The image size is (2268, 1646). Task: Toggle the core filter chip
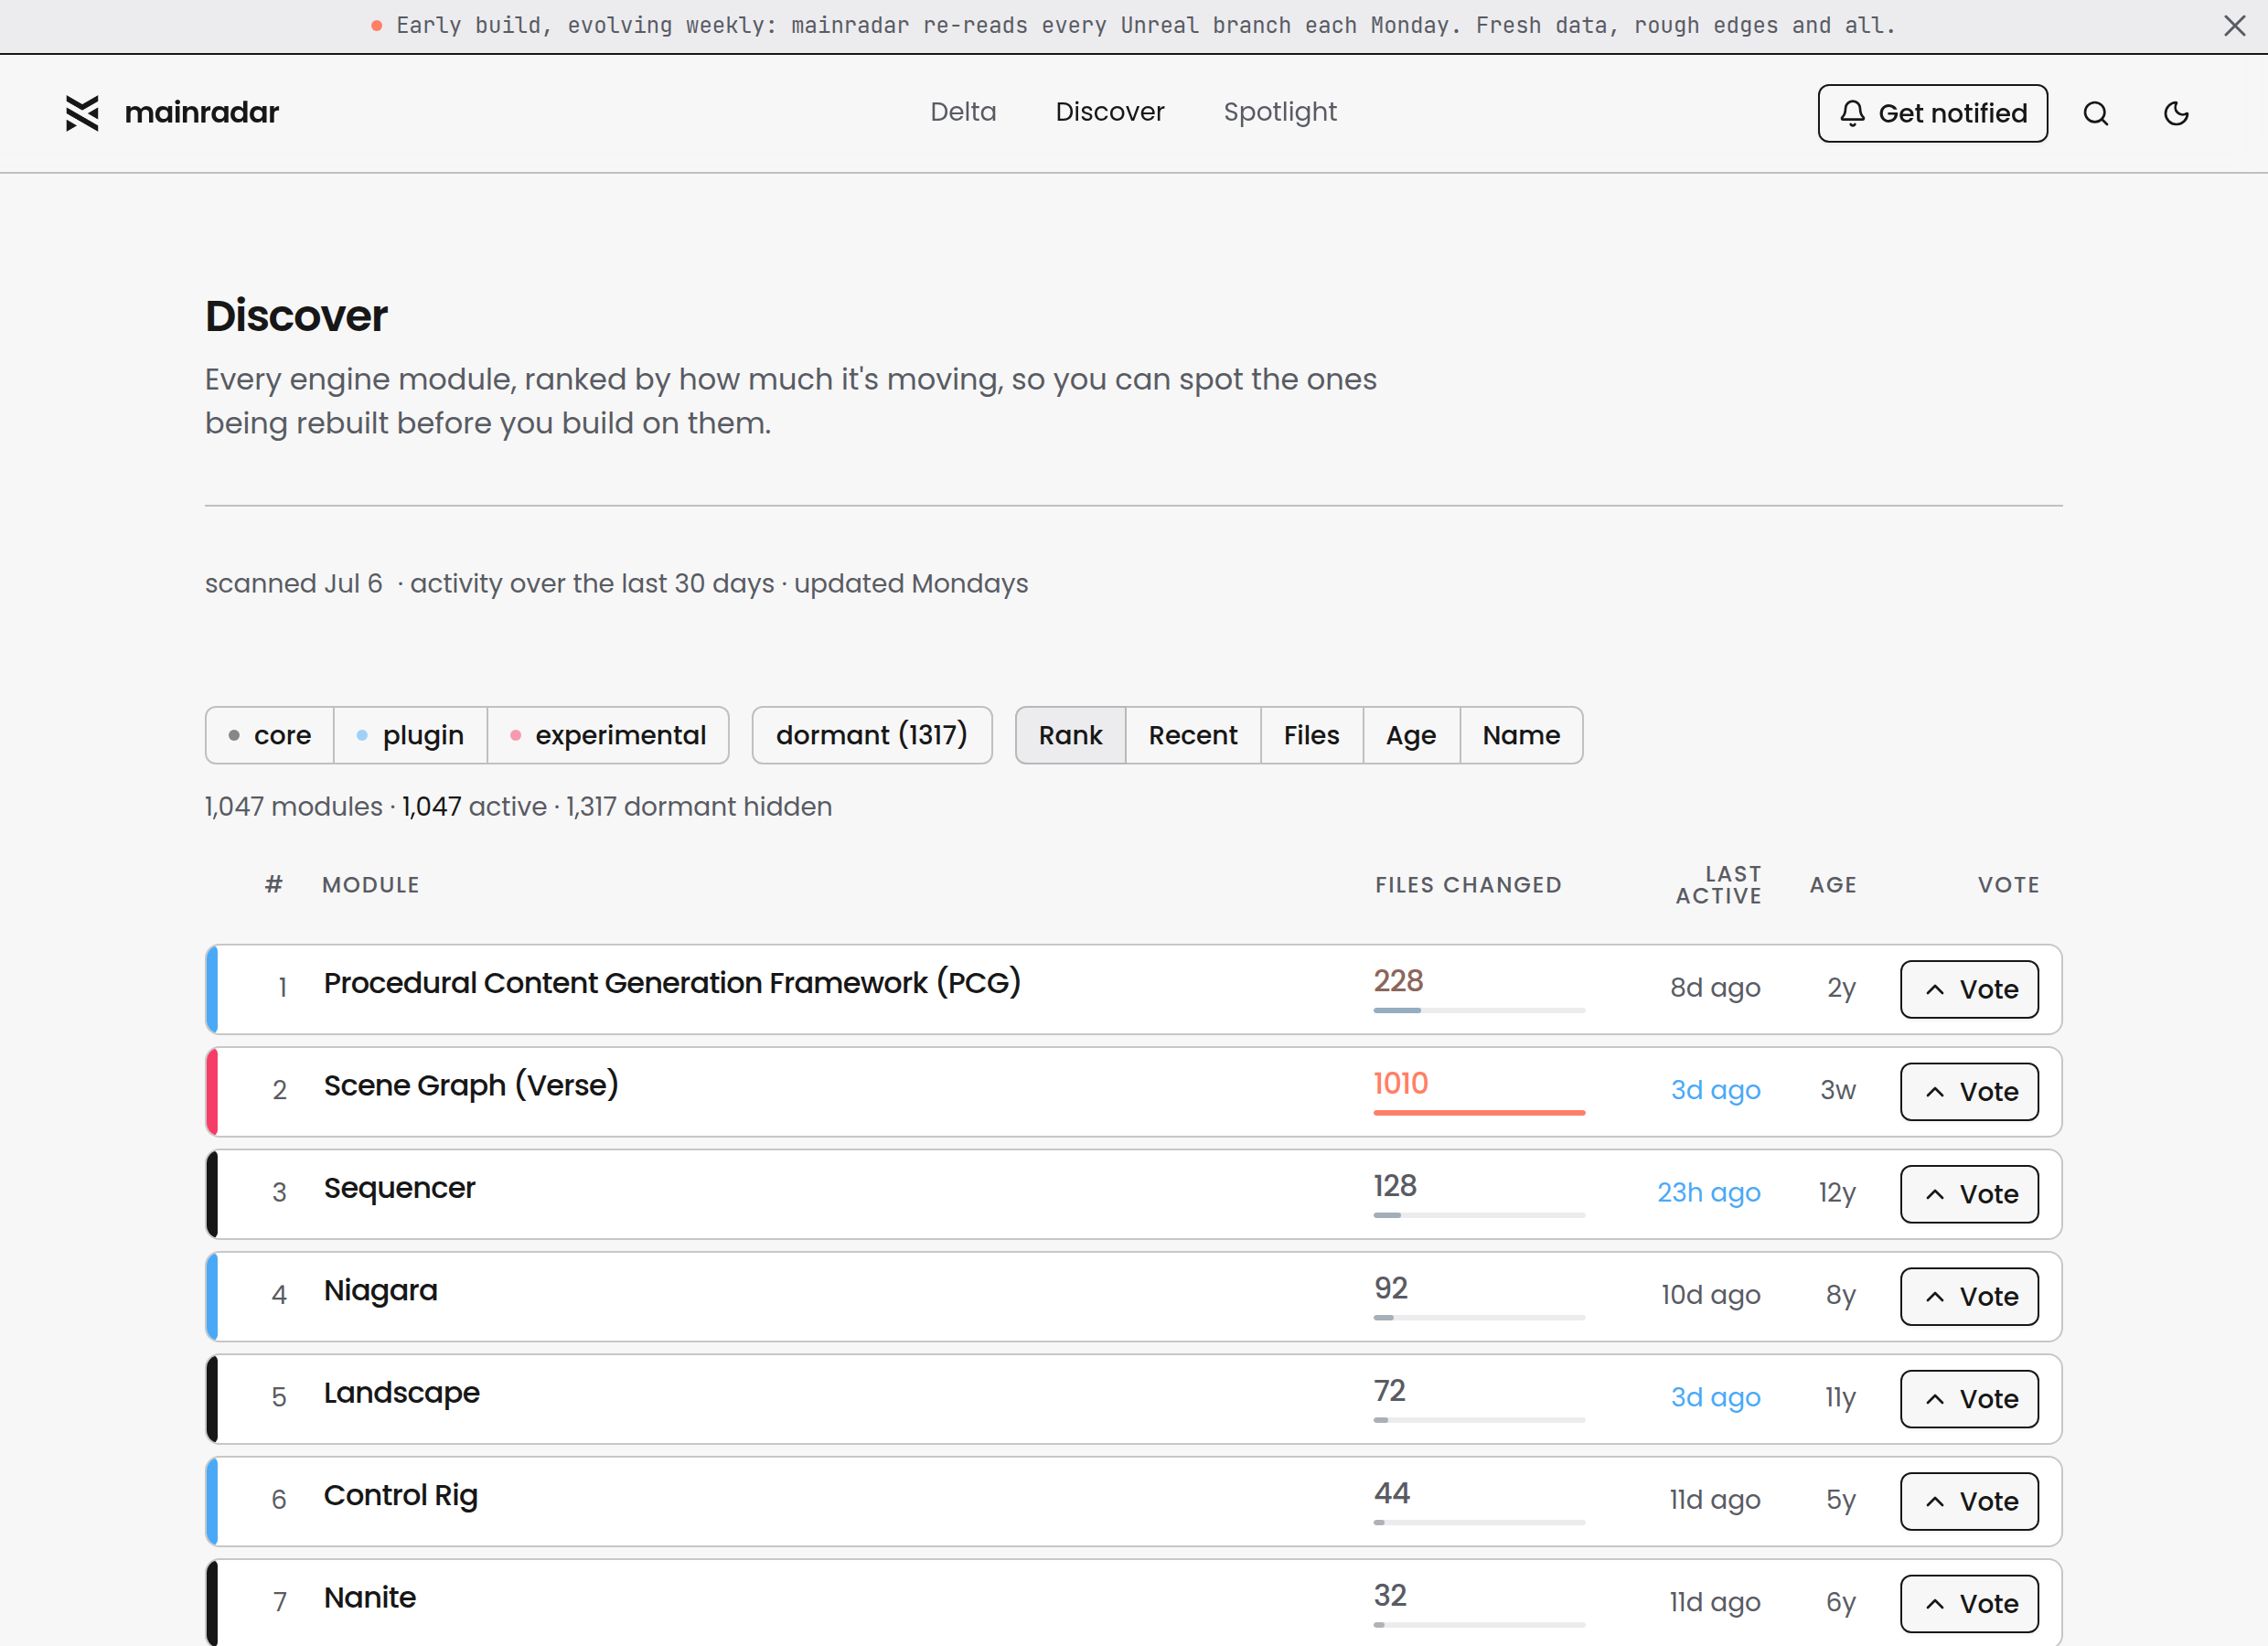tap(270, 735)
